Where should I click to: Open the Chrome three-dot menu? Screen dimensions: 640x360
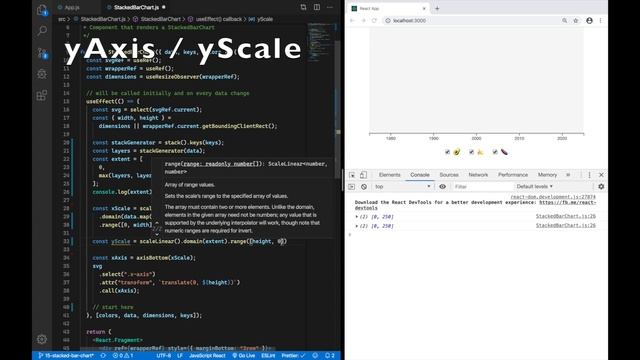600,20
